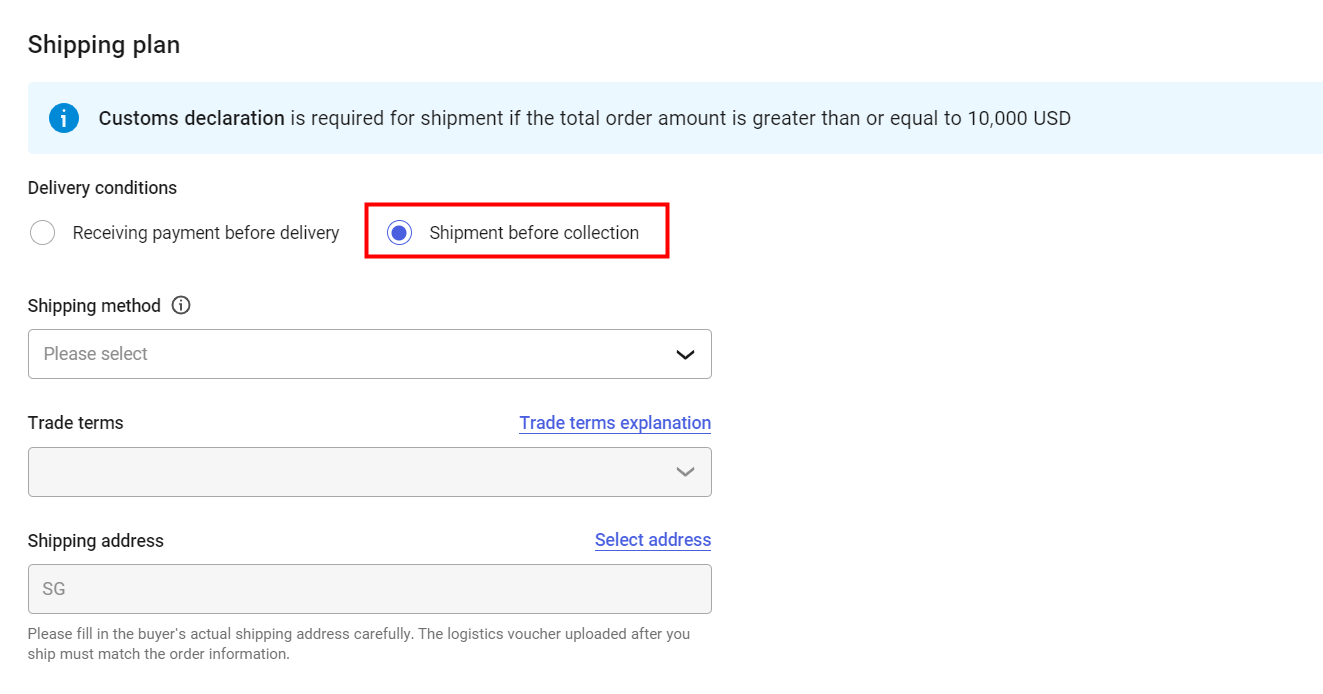1323x694 pixels.
Task: Open the Shipping method dropdown
Action: [370, 354]
